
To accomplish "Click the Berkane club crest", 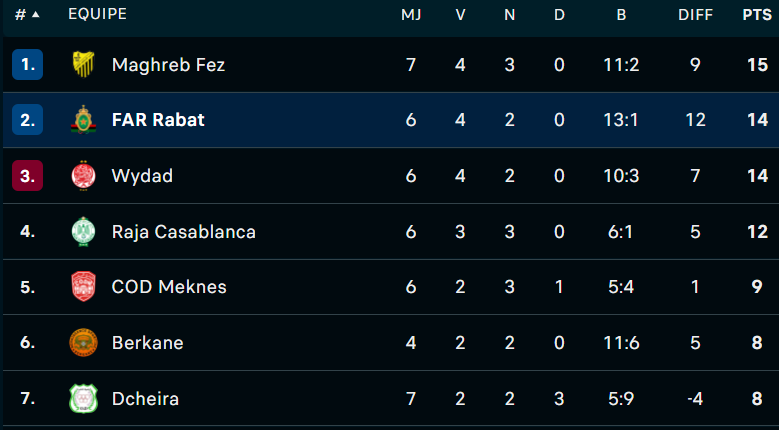I will click(x=83, y=343).
